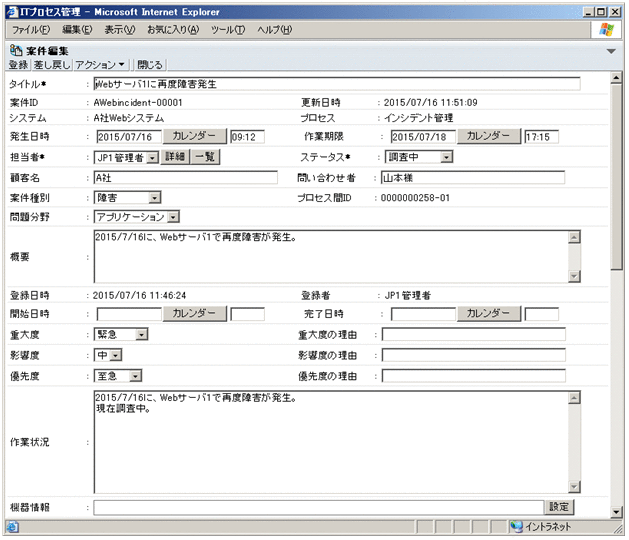Click the 優先度の理由 input field
Image resolution: width=629 pixels, height=540 pixels.
[x=474, y=376]
